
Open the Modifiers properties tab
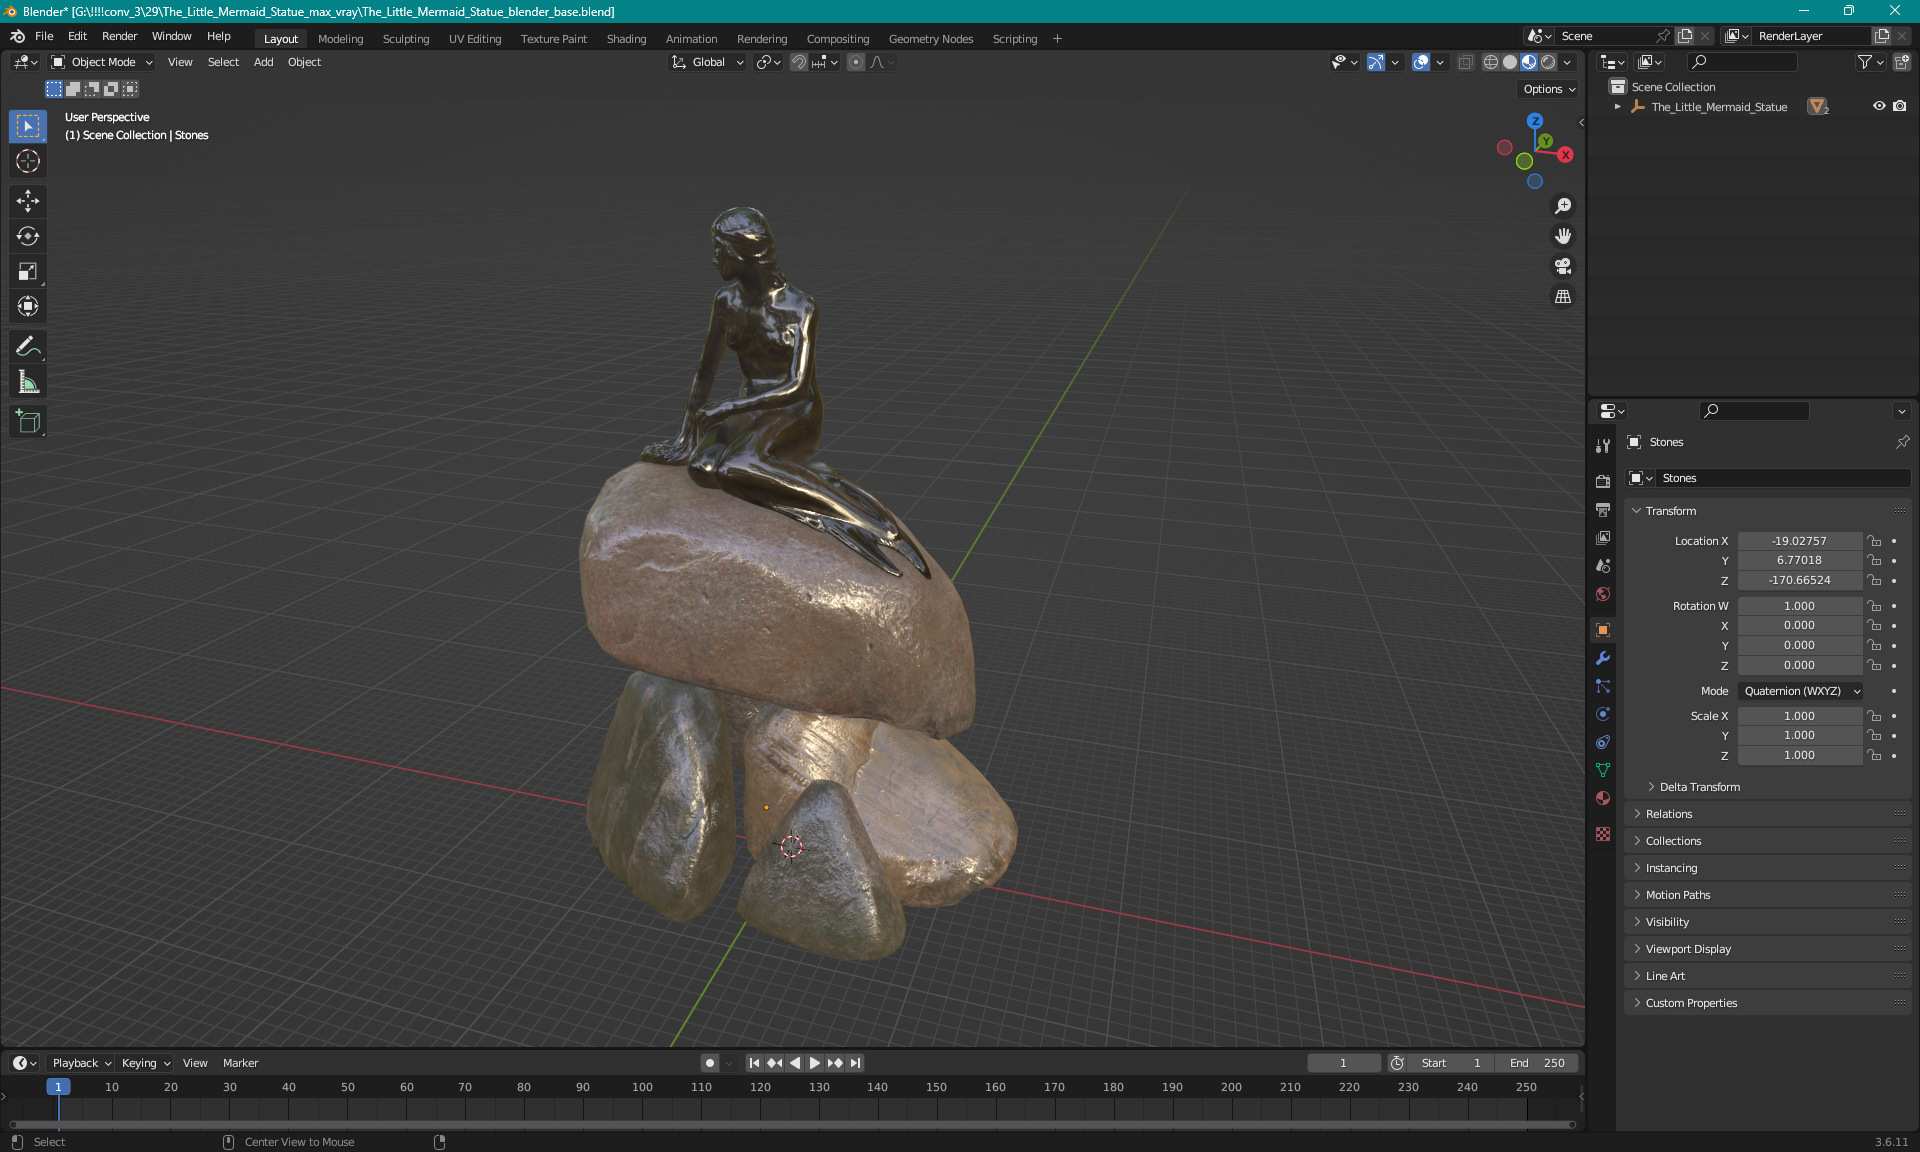(x=1603, y=658)
